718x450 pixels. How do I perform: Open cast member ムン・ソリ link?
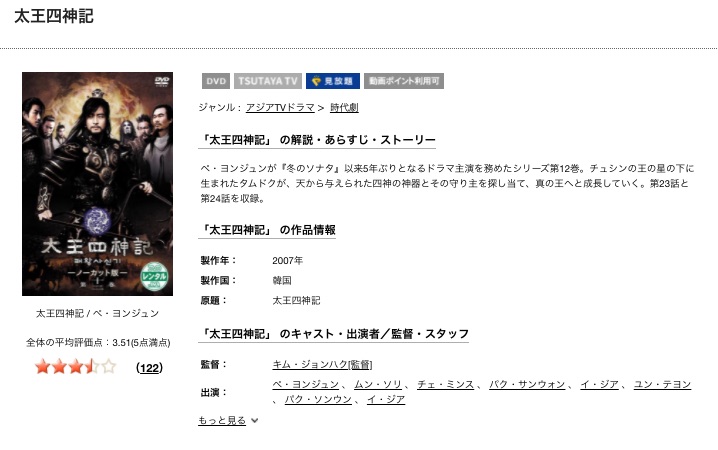tap(378, 385)
